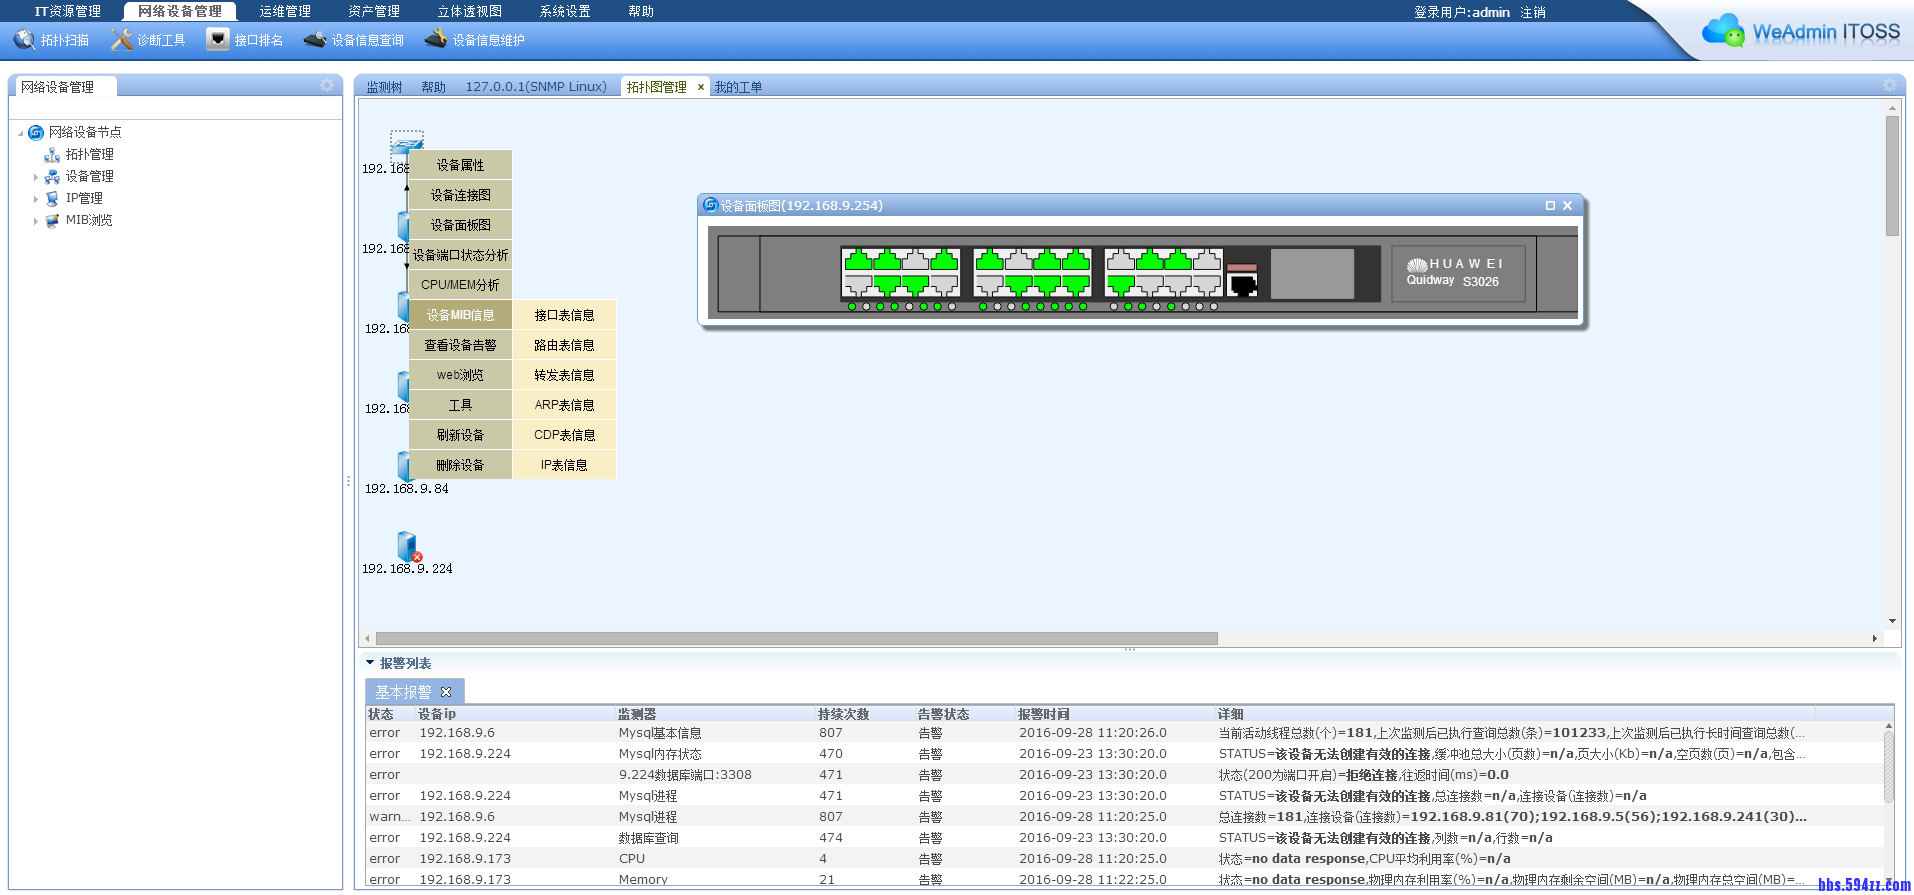
Task: Select the 192.168.9.224 device icon
Action: coord(407,546)
